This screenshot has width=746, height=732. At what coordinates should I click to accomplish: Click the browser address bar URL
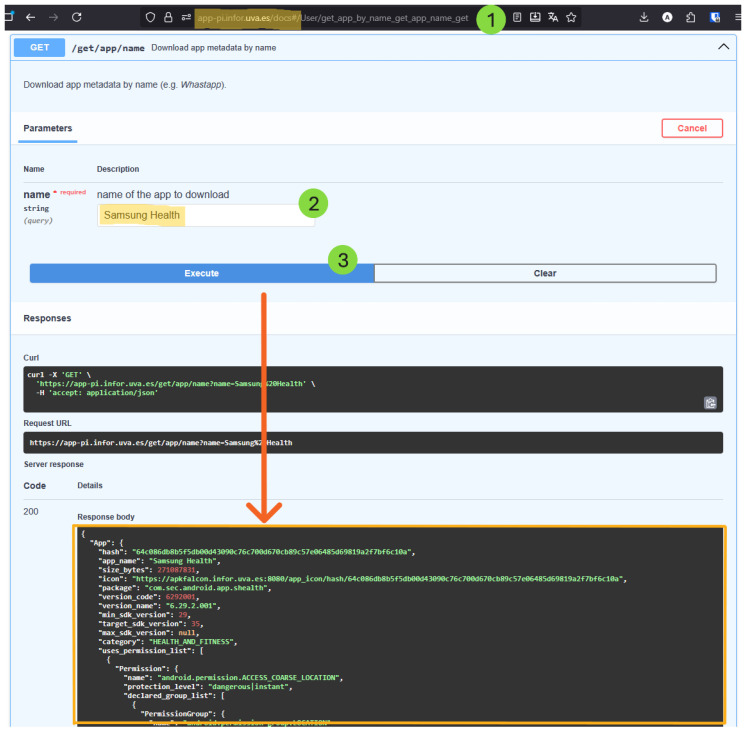[x=333, y=18]
